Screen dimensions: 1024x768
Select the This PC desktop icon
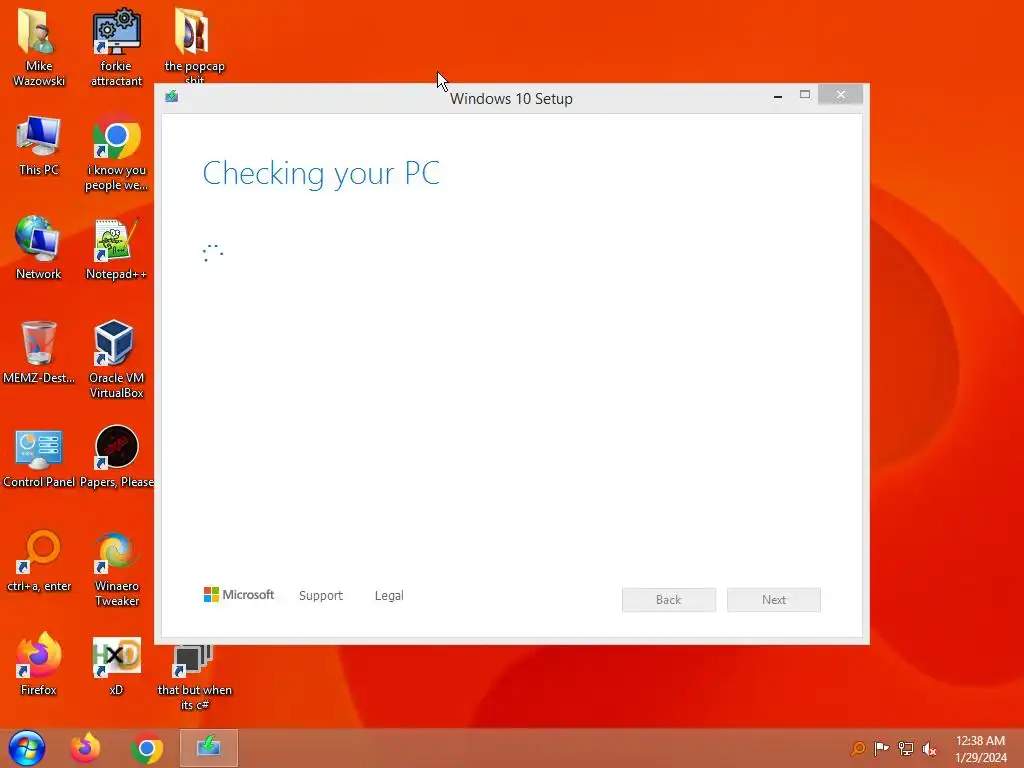[x=39, y=145]
